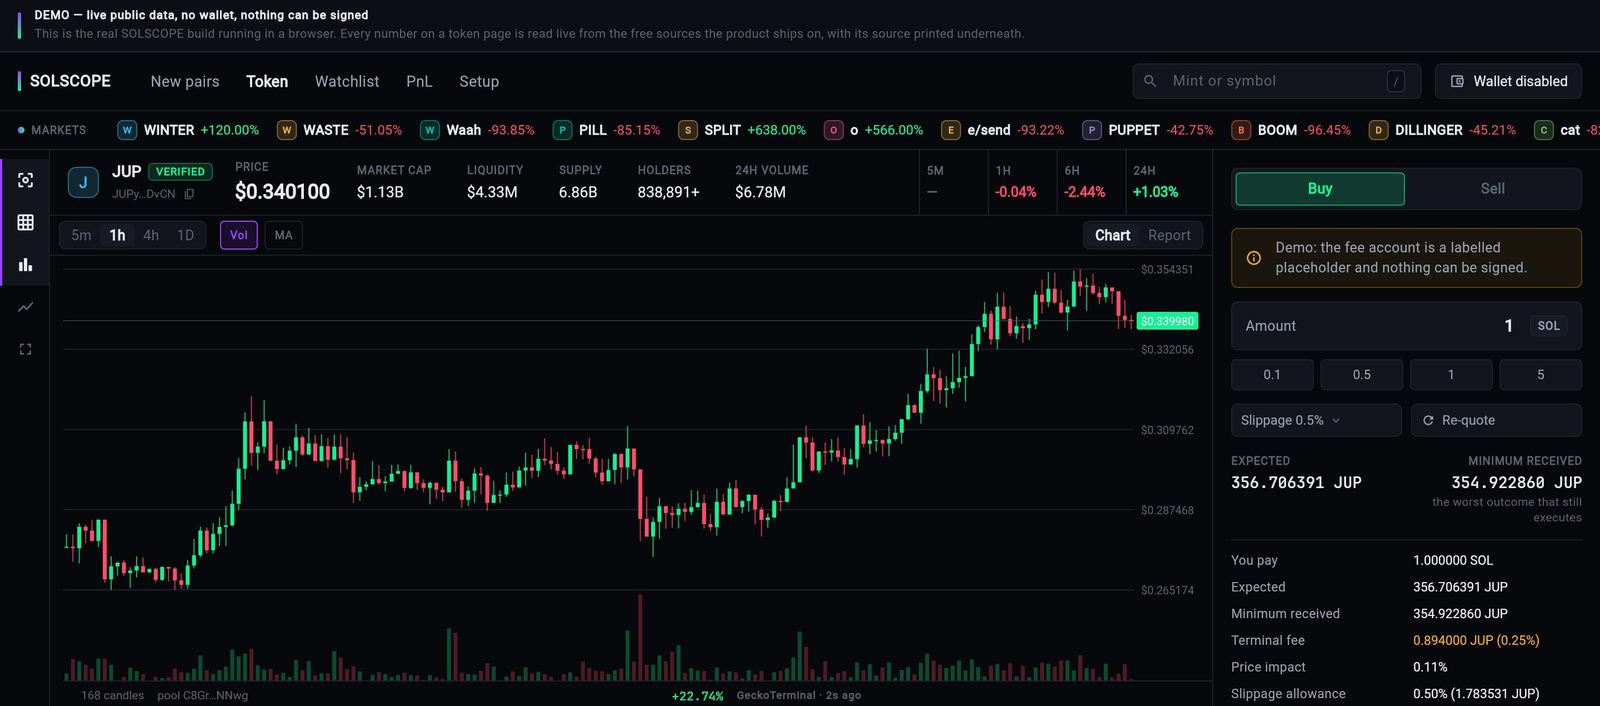
Task: Open the Setup tab
Action: coord(479,81)
